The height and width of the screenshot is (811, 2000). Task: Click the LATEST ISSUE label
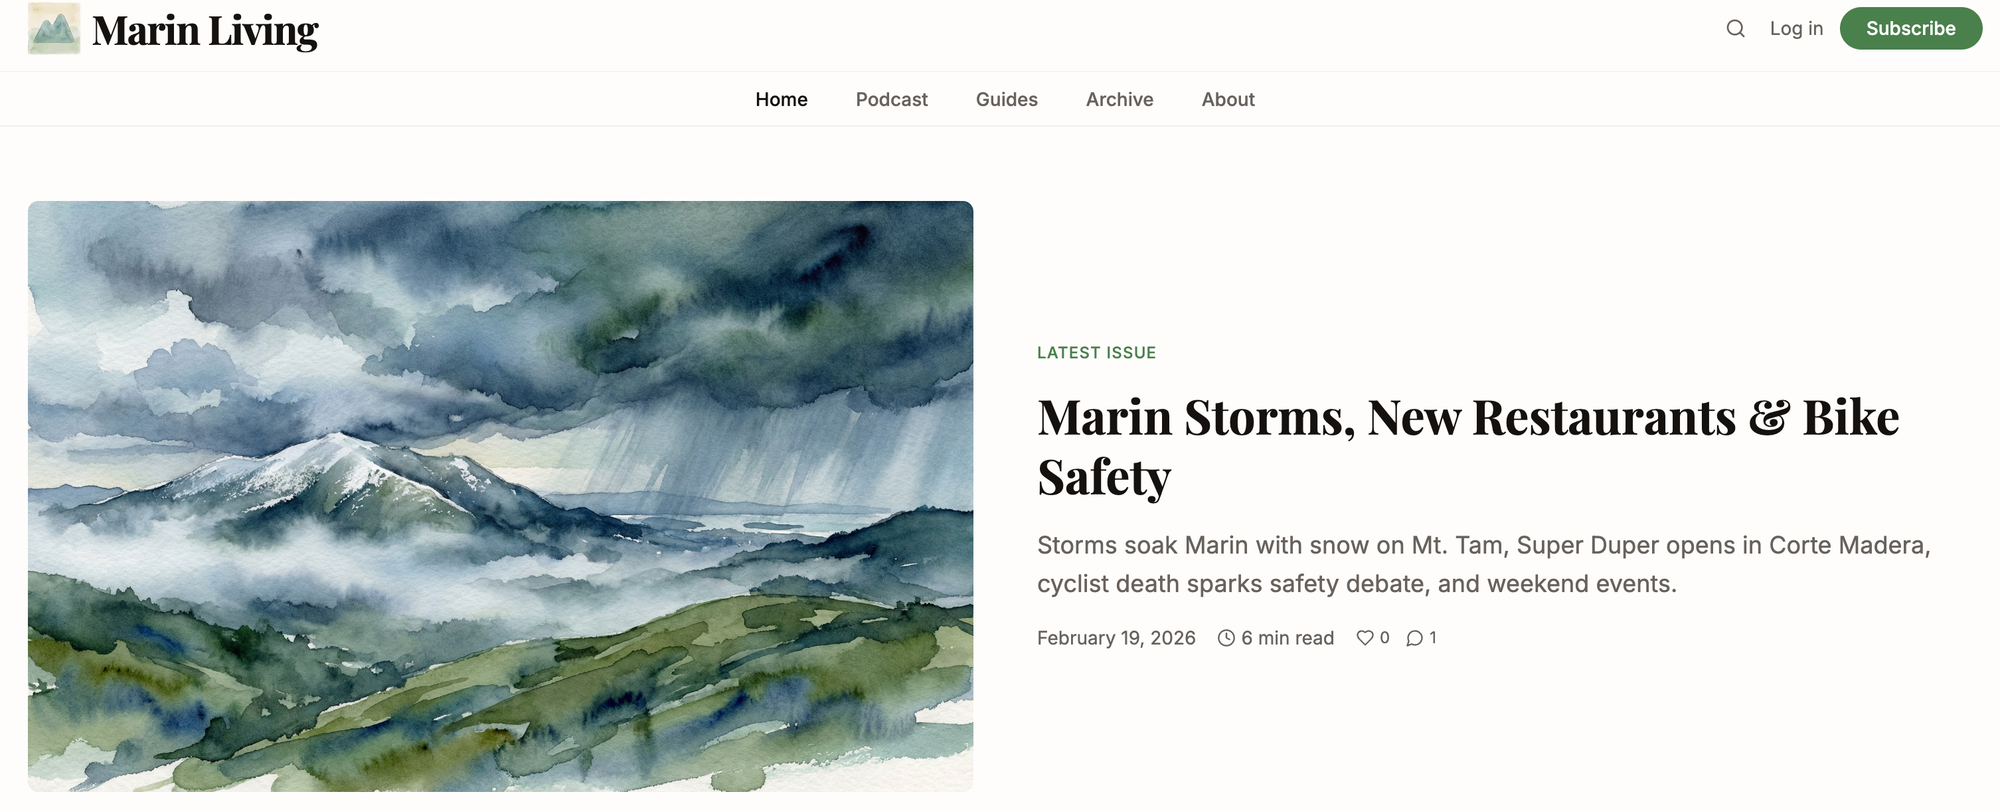(x=1096, y=353)
